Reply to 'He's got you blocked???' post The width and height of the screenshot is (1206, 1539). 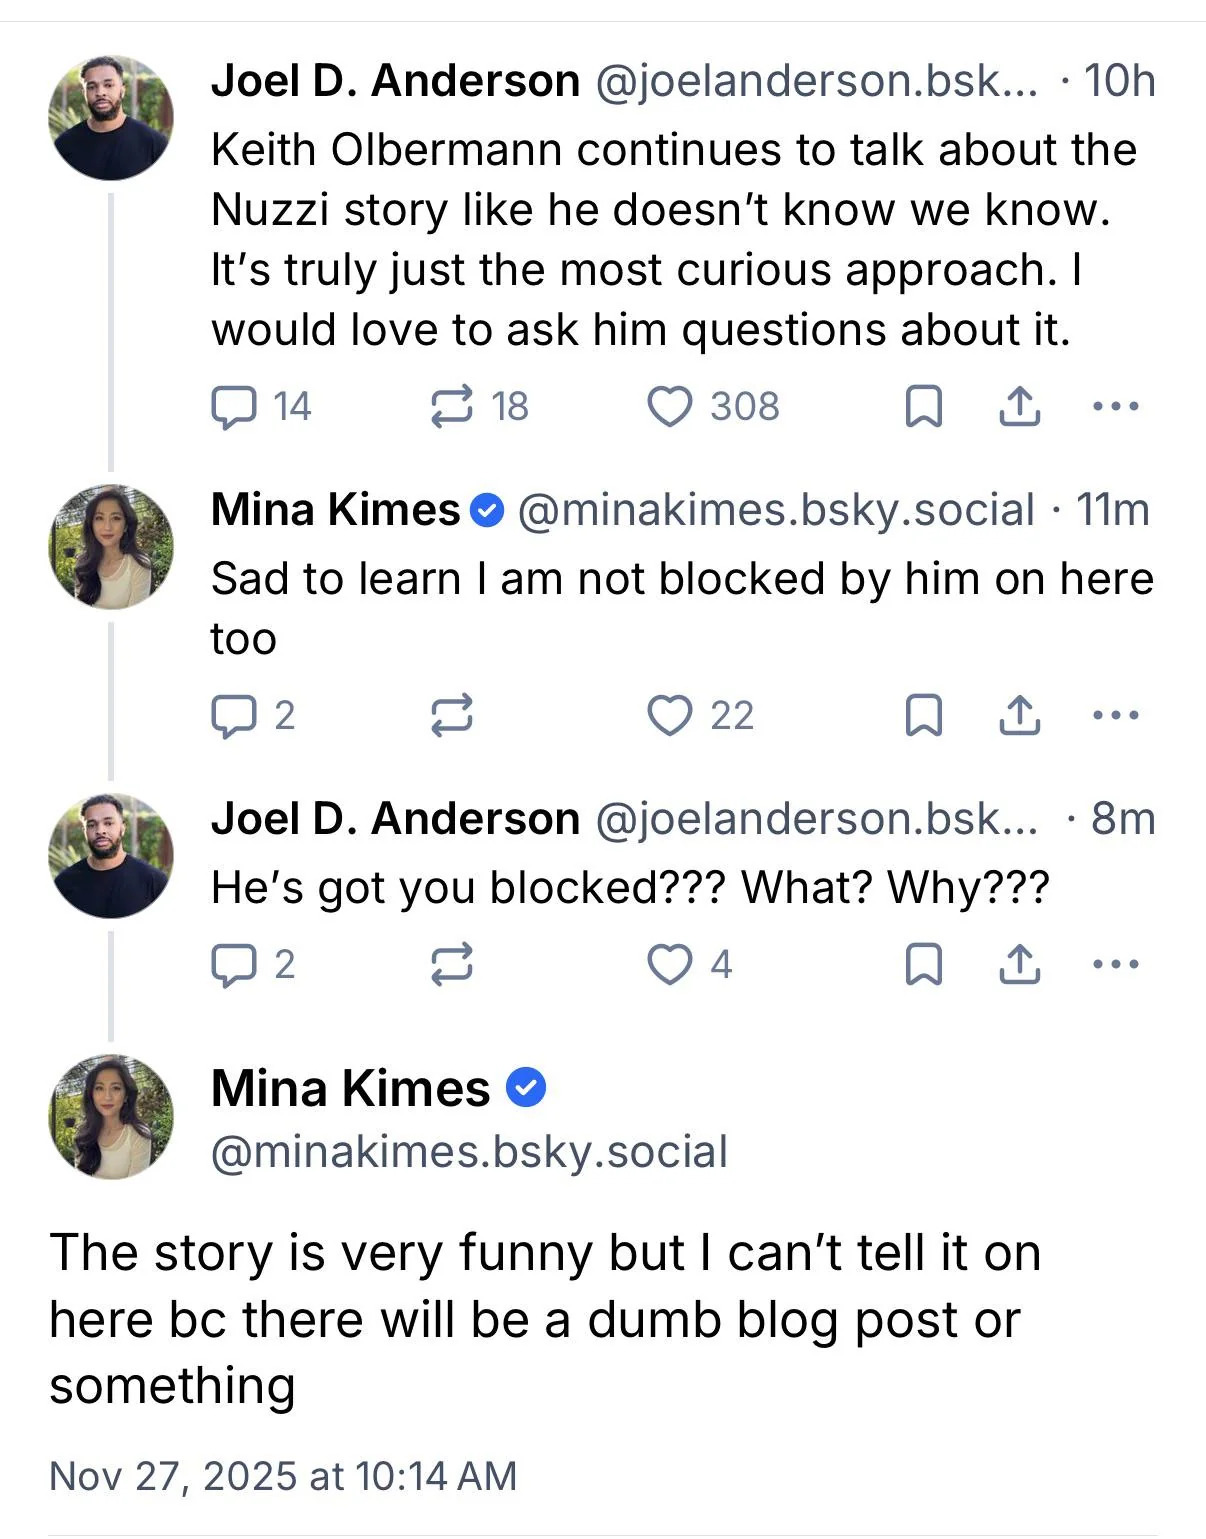pos(233,965)
